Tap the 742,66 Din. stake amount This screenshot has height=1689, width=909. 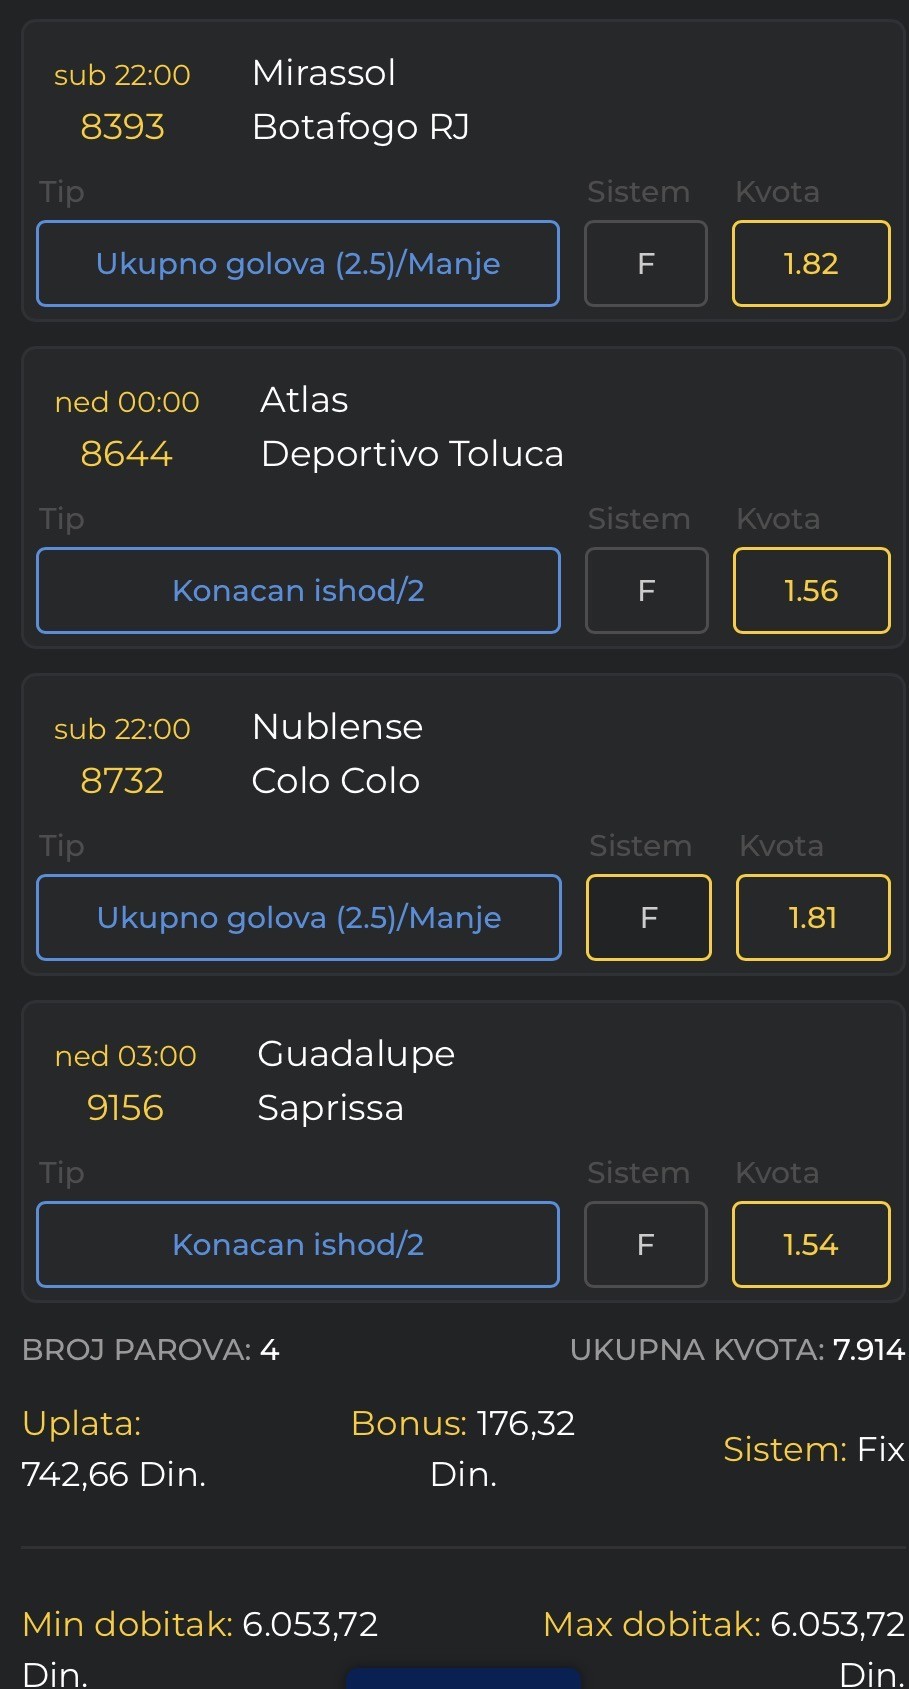click(114, 1474)
